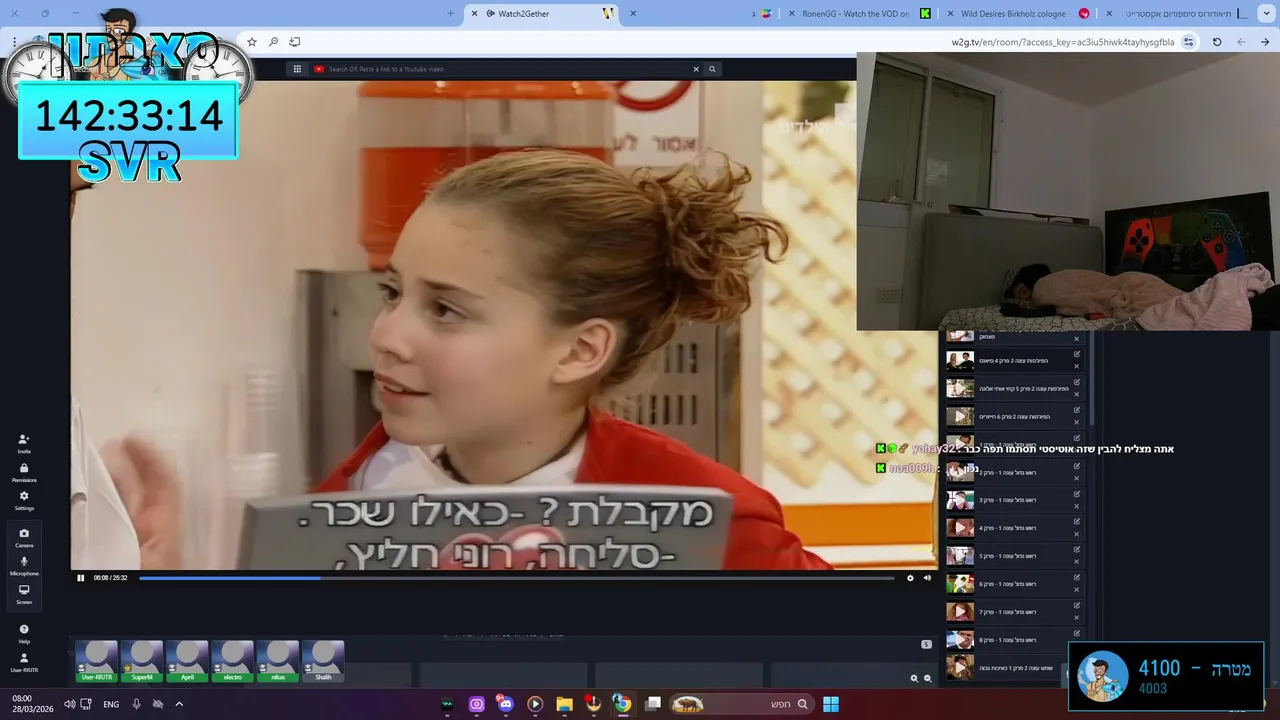The image size is (1280, 720).
Task: Open Windows Start menu
Action: (x=831, y=704)
